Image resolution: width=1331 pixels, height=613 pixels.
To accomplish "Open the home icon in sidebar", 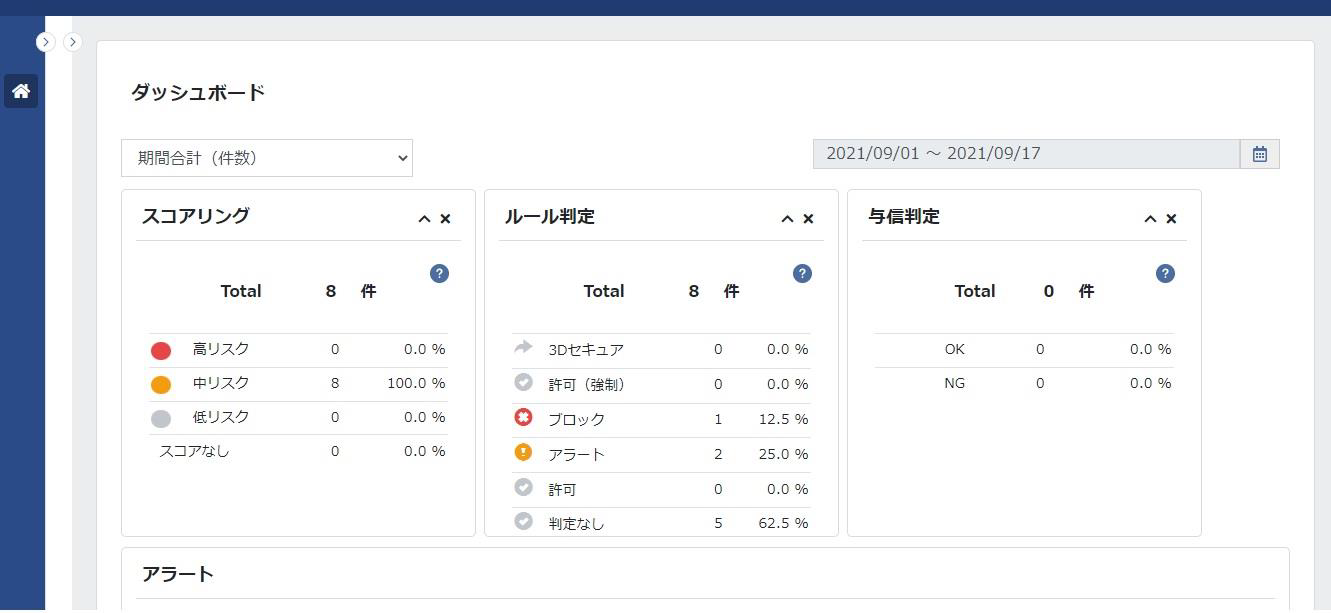I will click(21, 91).
